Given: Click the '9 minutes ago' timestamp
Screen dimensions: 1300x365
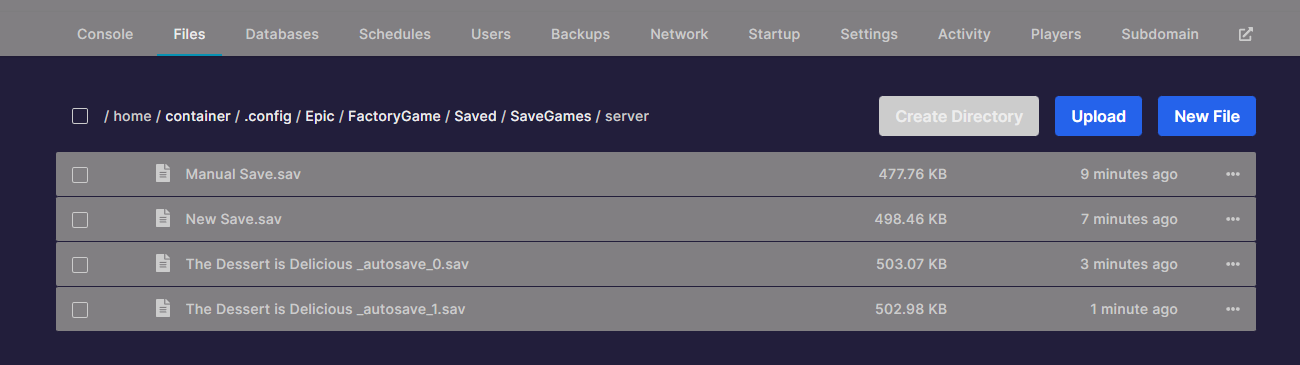Looking at the screenshot, I should pos(1129,174).
